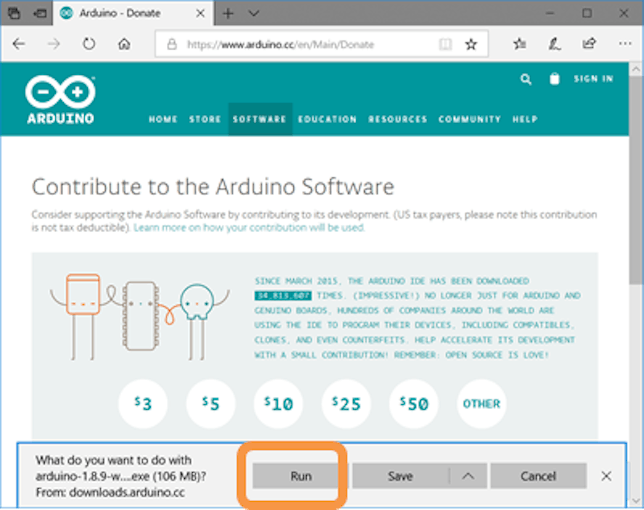Add this page to favorites star
The image size is (644, 510).
(471, 44)
